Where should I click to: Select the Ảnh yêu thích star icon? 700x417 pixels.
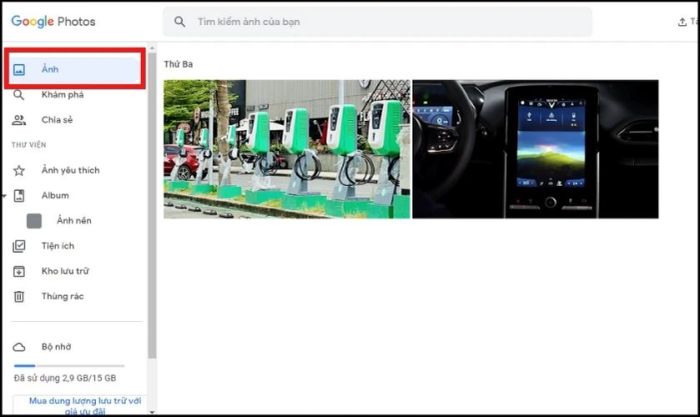pos(19,170)
